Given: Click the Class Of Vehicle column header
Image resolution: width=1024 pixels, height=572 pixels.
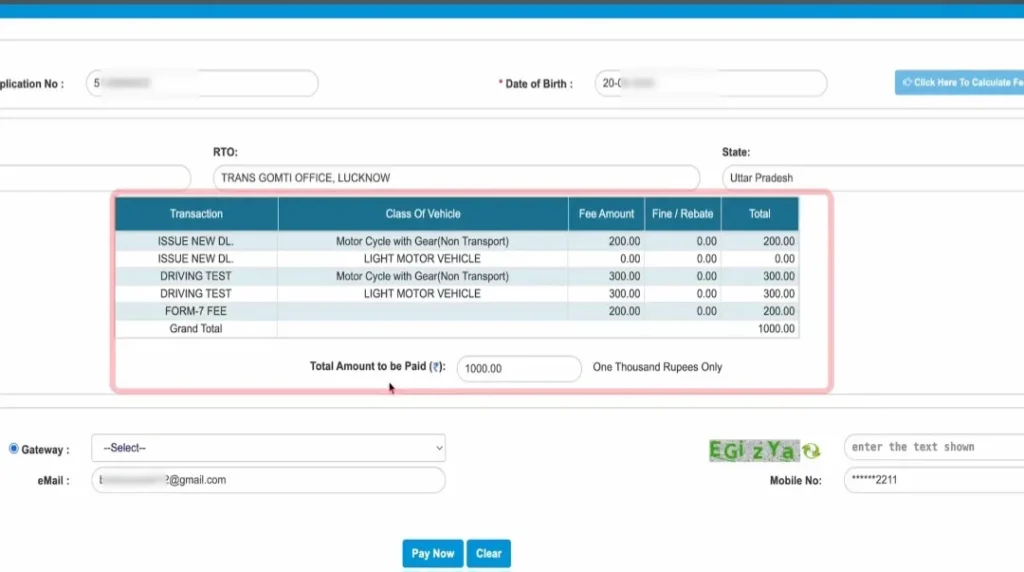Looking at the screenshot, I should pyautogui.click(x=423, y=214).
